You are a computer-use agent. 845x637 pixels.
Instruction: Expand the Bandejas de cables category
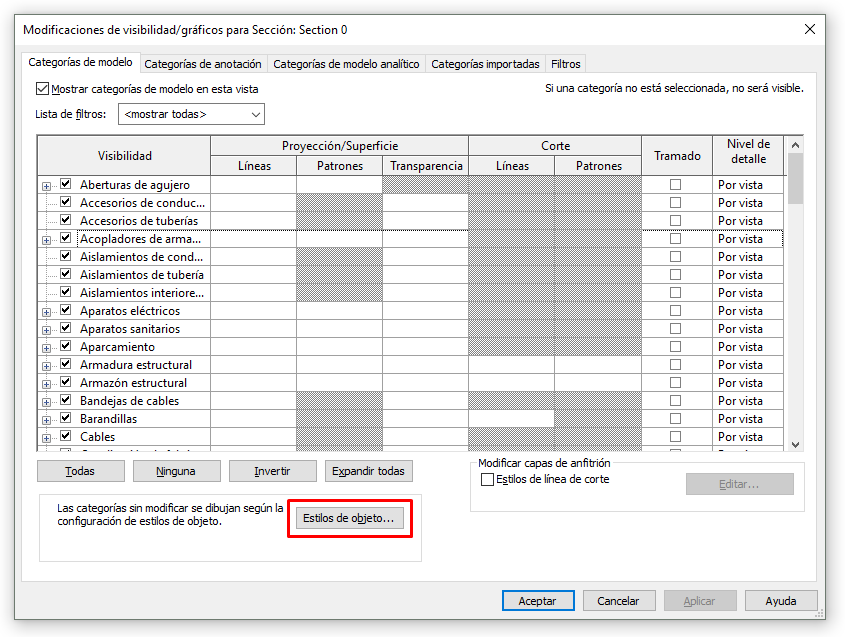click(x=46, y=403)
